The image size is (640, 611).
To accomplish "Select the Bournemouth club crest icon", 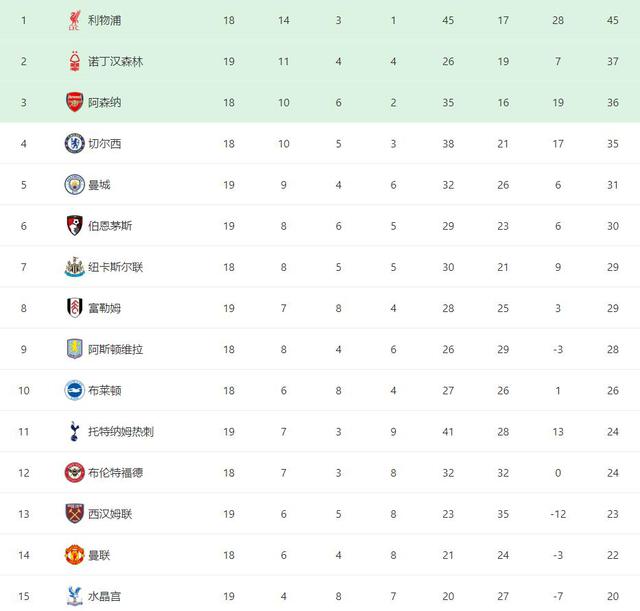I will [x=74, y=226].
